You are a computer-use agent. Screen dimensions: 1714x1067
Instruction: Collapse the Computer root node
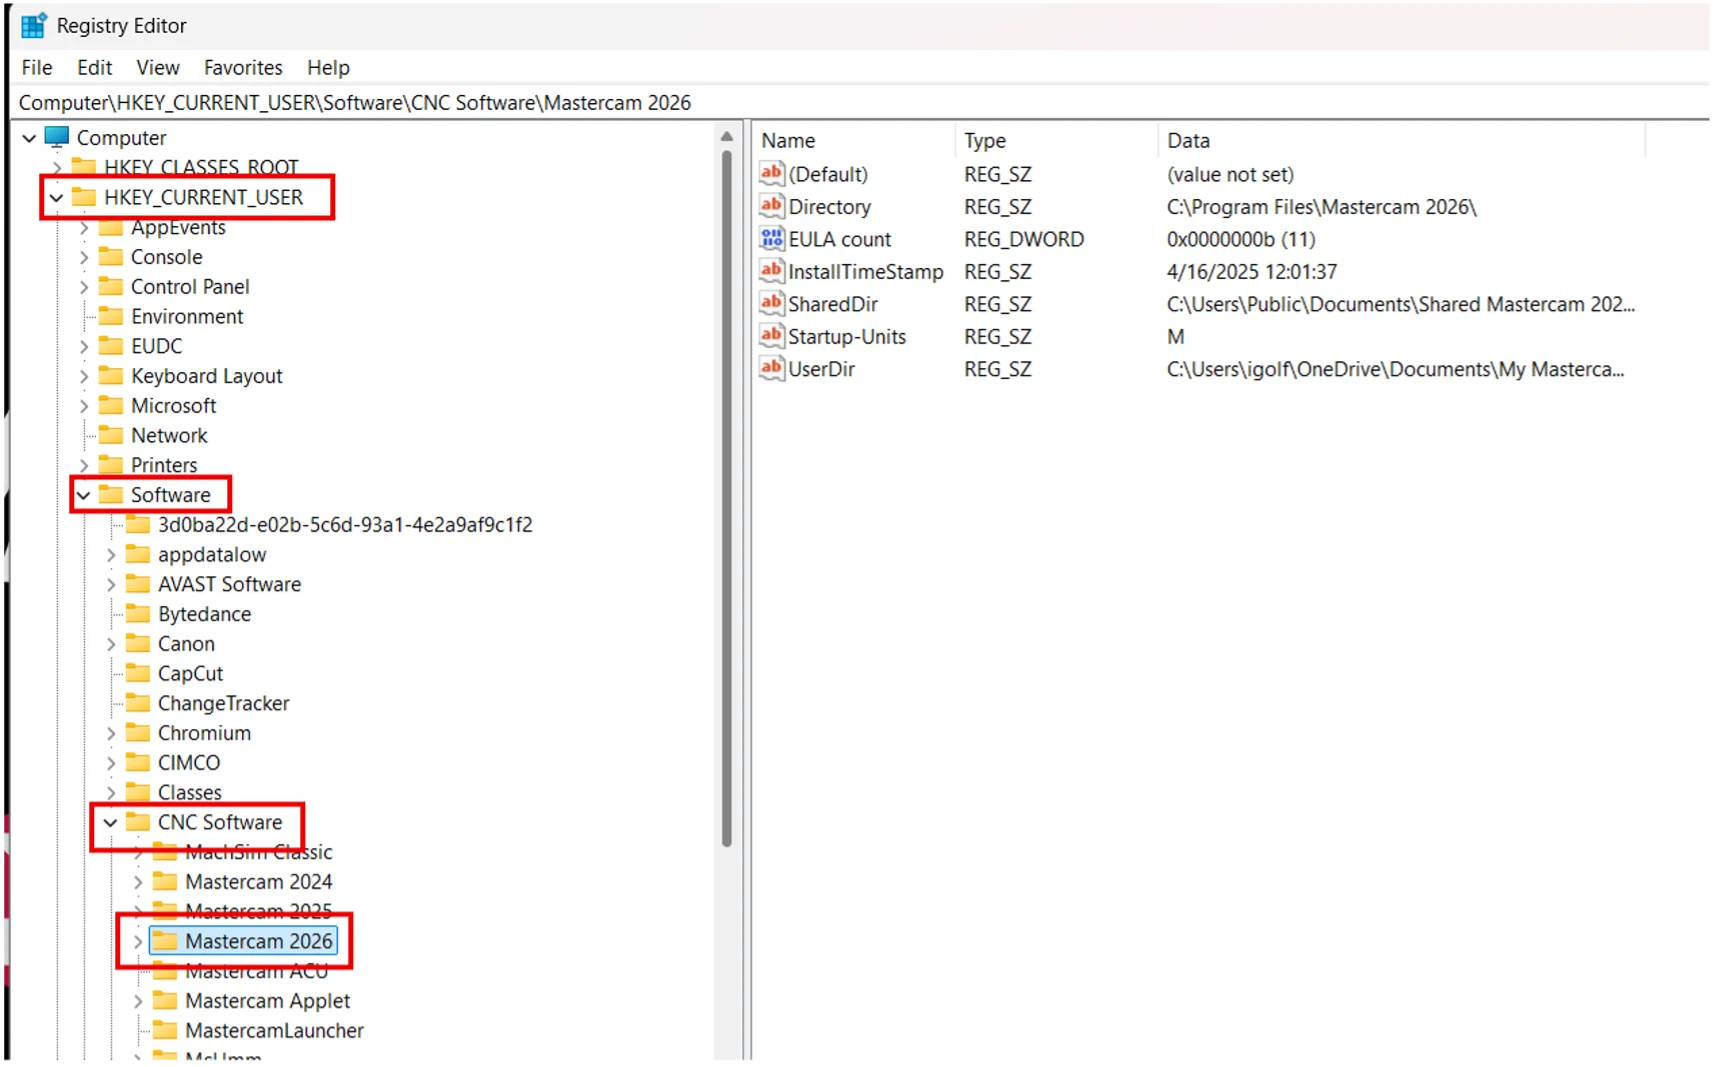tap(29, 138)
